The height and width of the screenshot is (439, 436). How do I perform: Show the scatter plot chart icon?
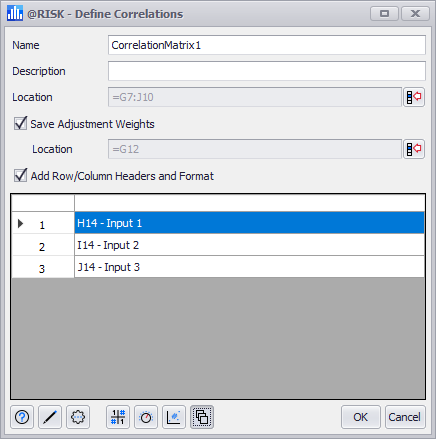pyautogui.click(x=174, y=417)
